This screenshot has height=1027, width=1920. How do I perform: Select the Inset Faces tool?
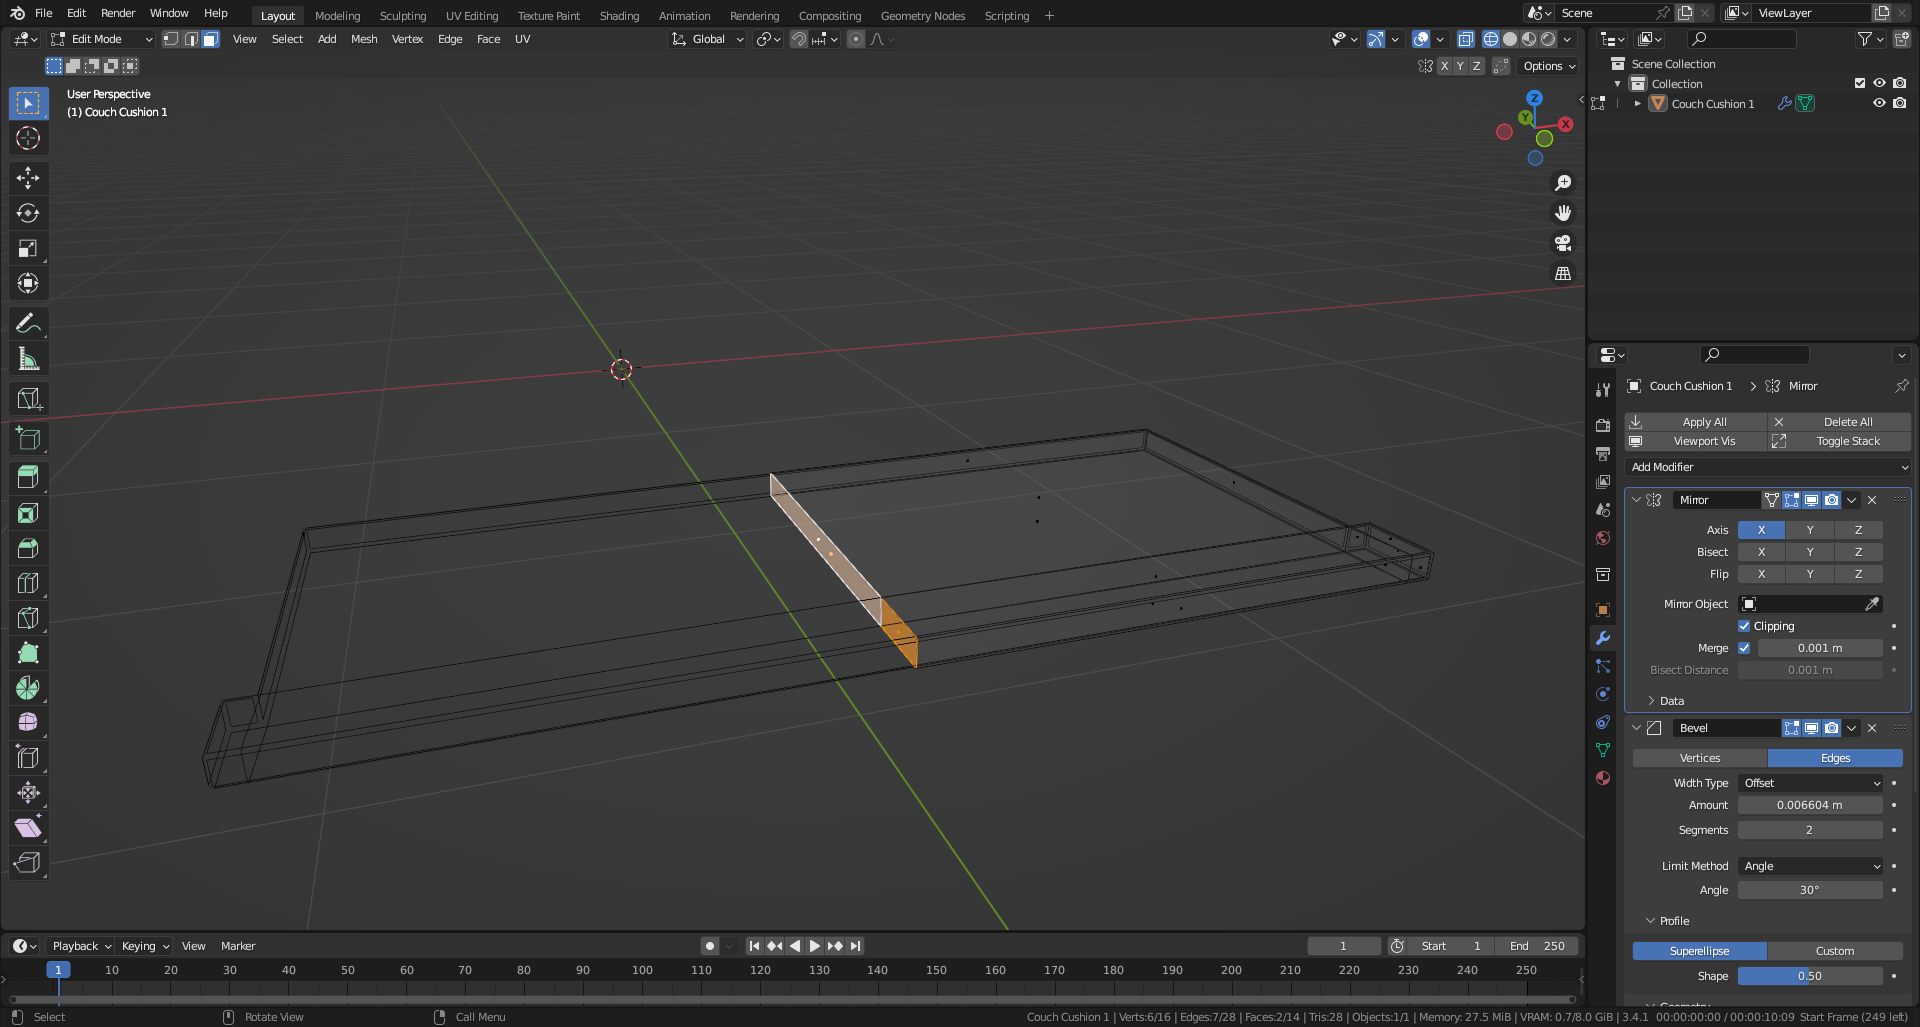[28, 513]
